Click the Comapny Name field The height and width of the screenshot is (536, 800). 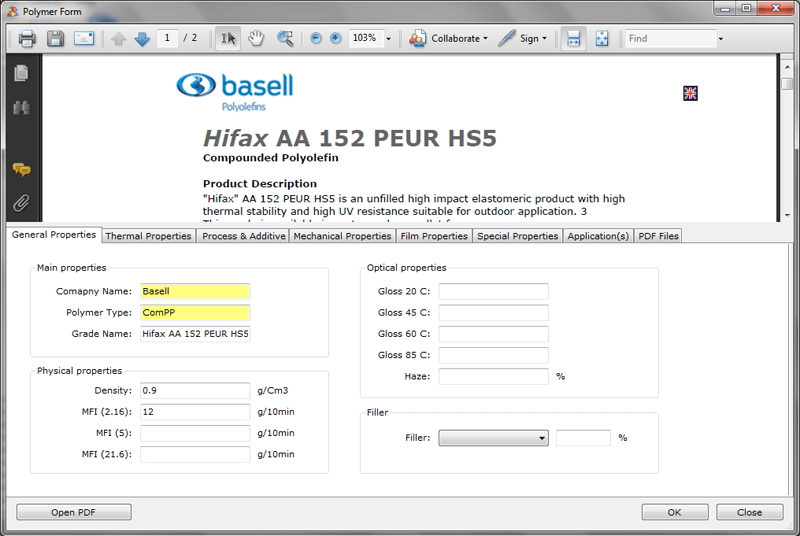(x=195, y=292)
